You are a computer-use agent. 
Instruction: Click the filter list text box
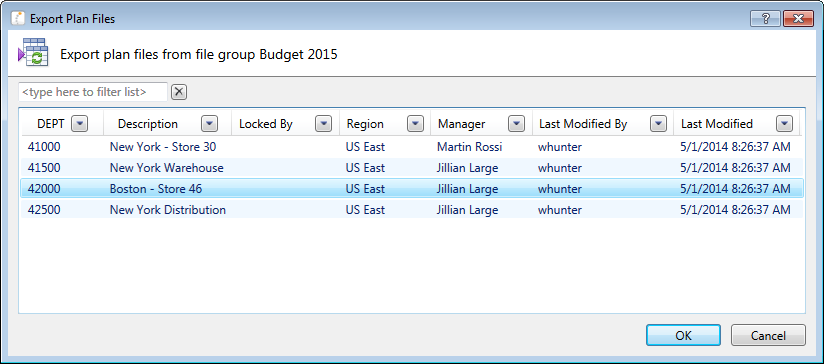point(93,92)
